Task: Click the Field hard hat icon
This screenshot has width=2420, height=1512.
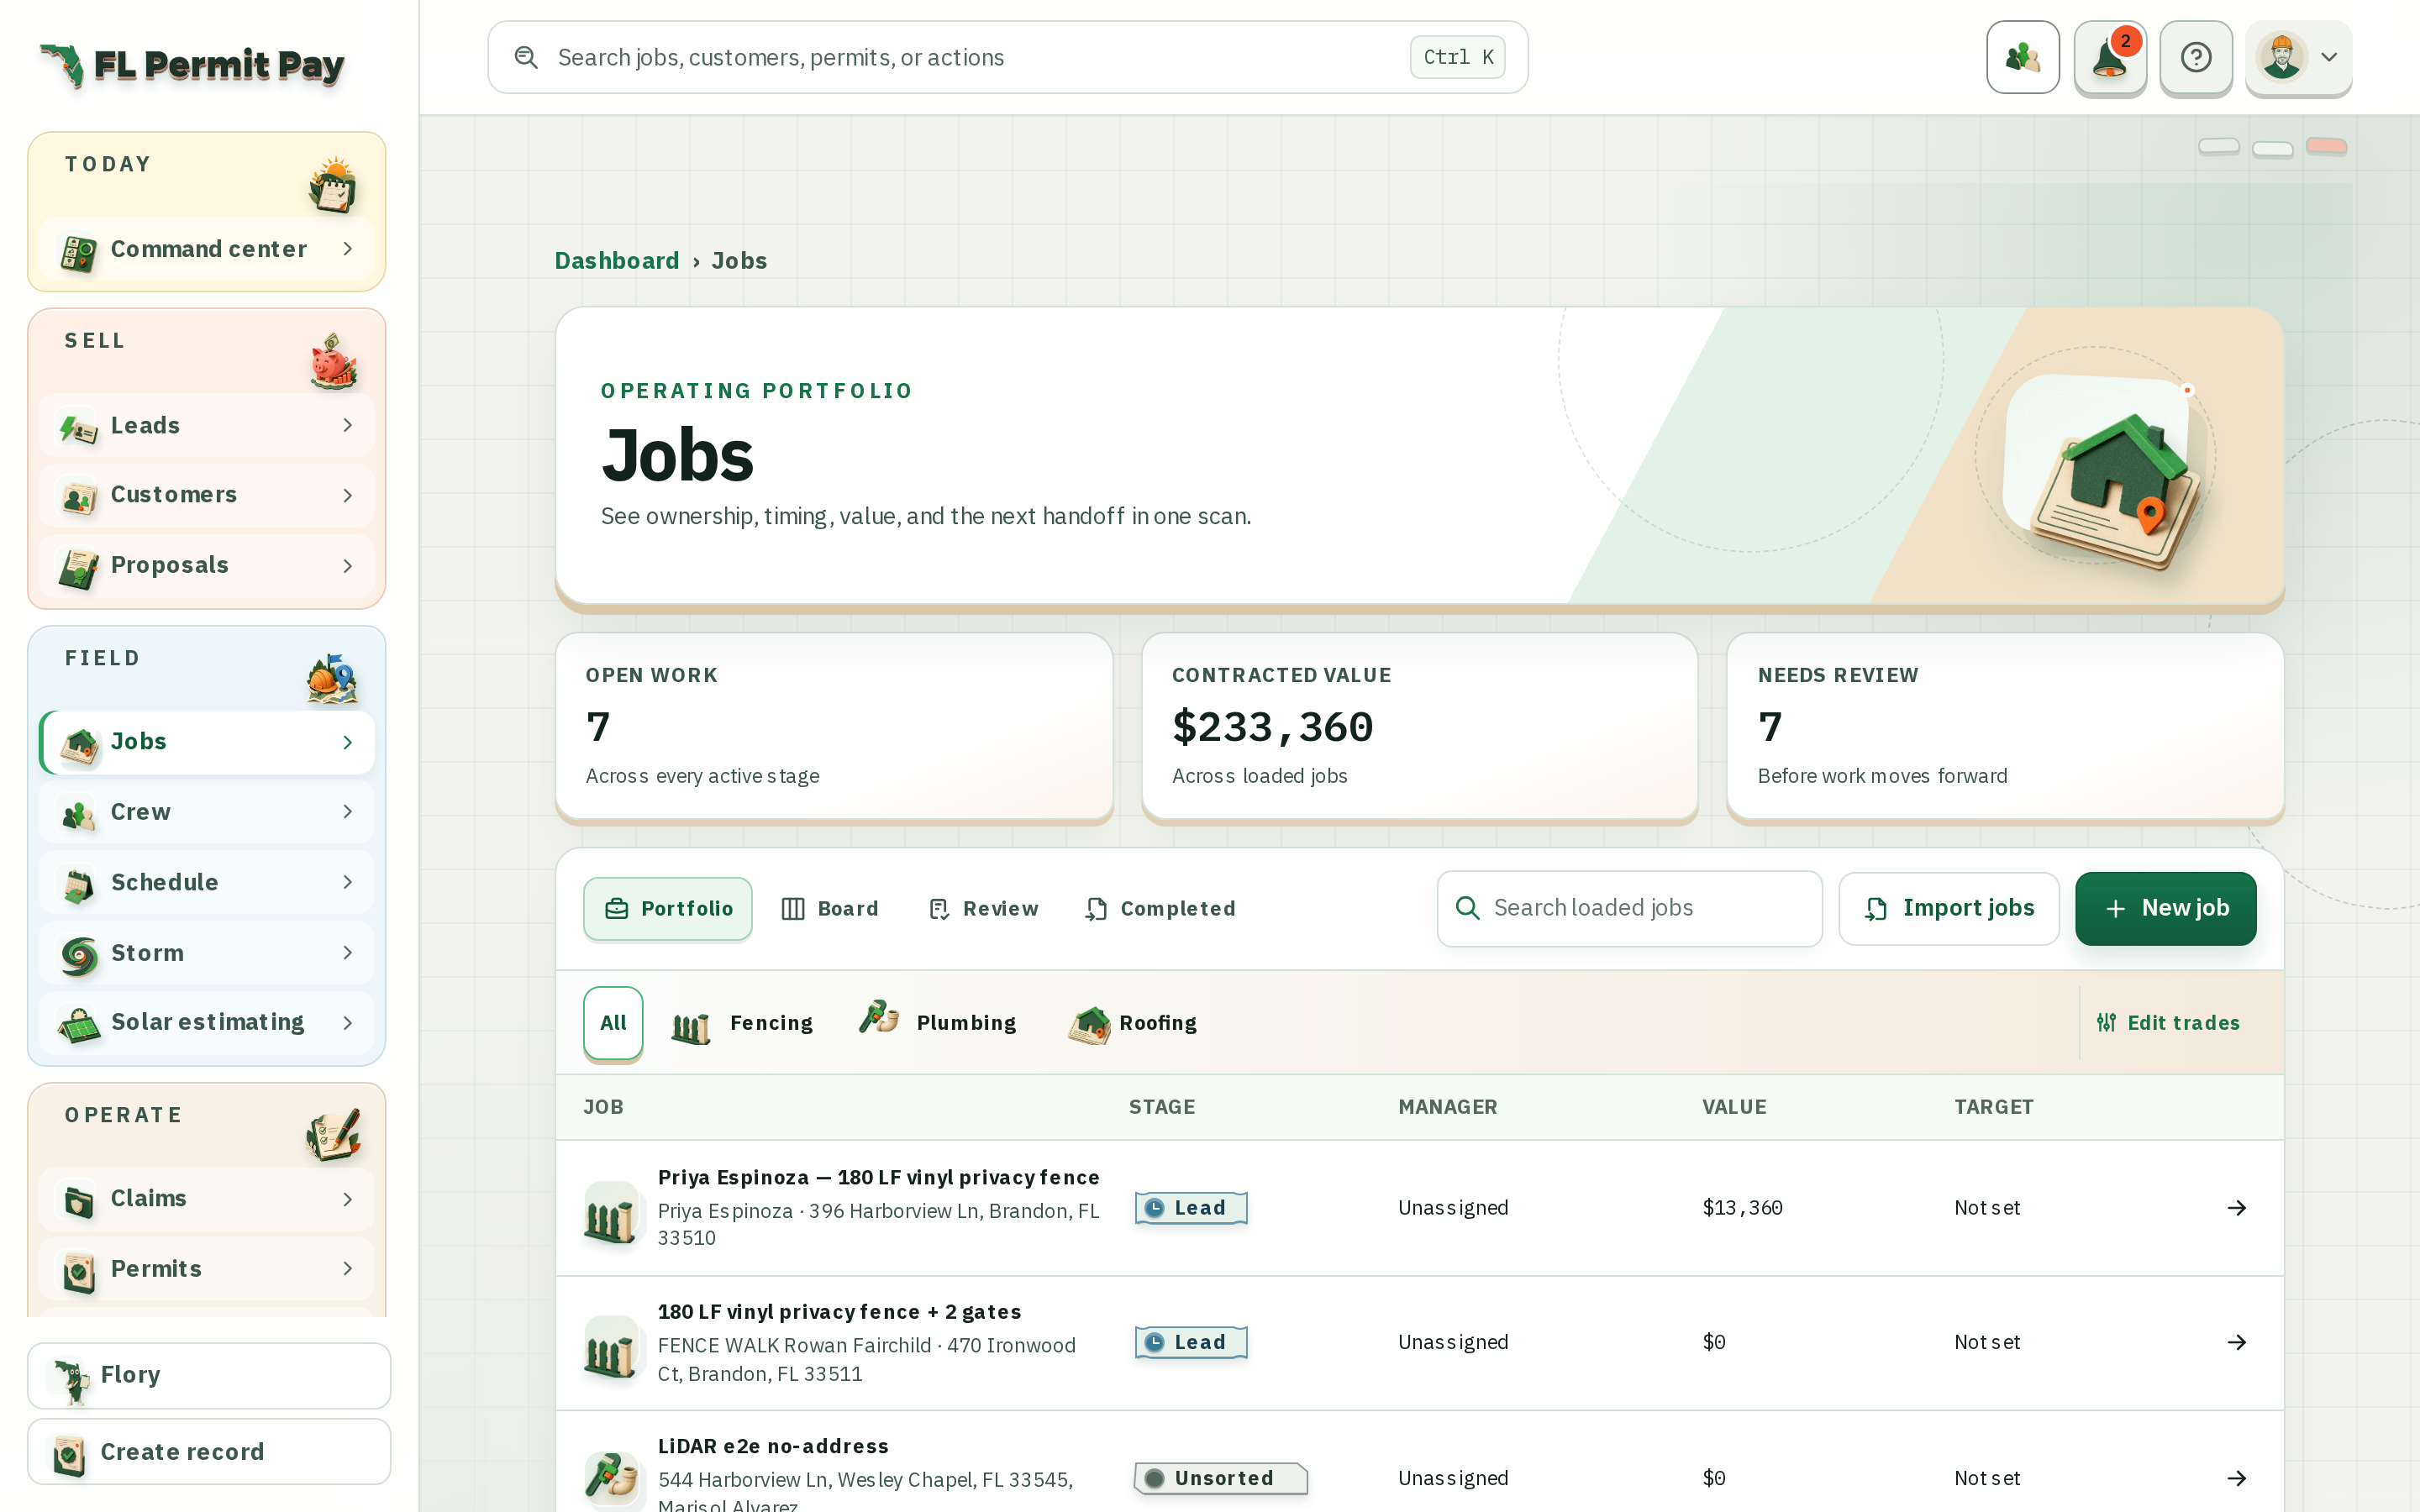Action: (x=333, y=678)
